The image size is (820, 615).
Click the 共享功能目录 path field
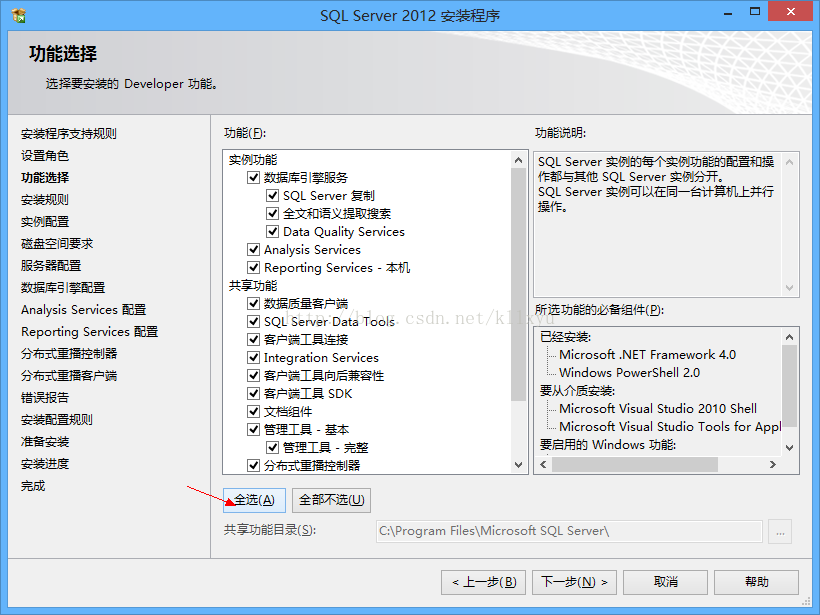pyautogui.click(x=569, y=531)
